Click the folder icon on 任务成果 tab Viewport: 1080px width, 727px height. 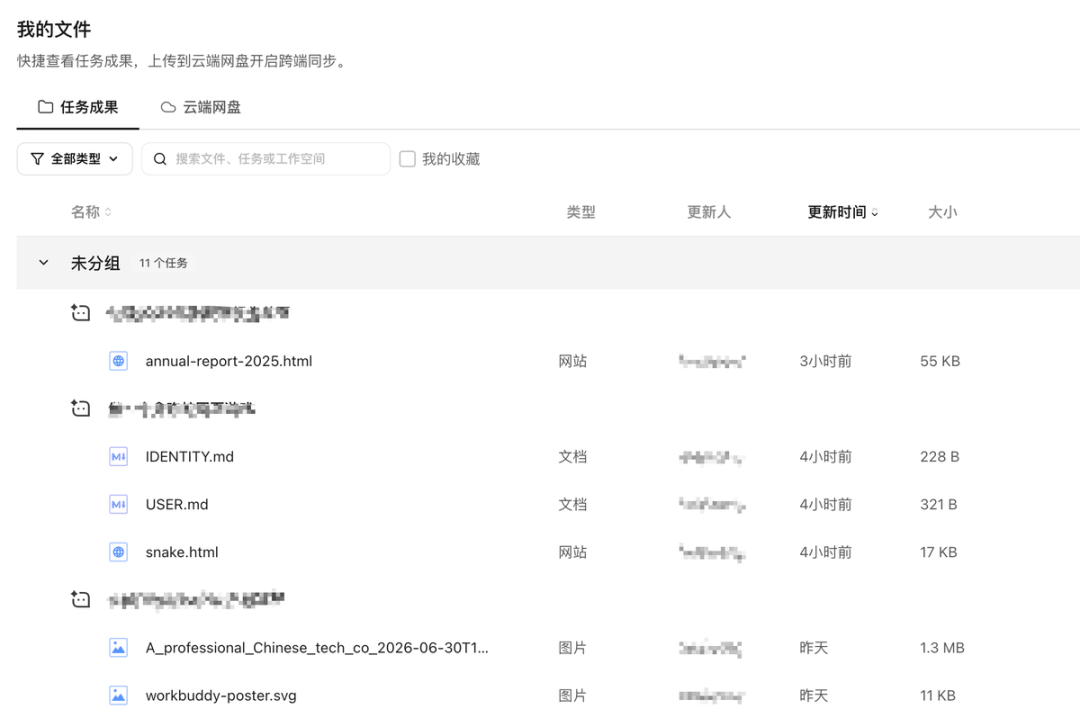45,107
